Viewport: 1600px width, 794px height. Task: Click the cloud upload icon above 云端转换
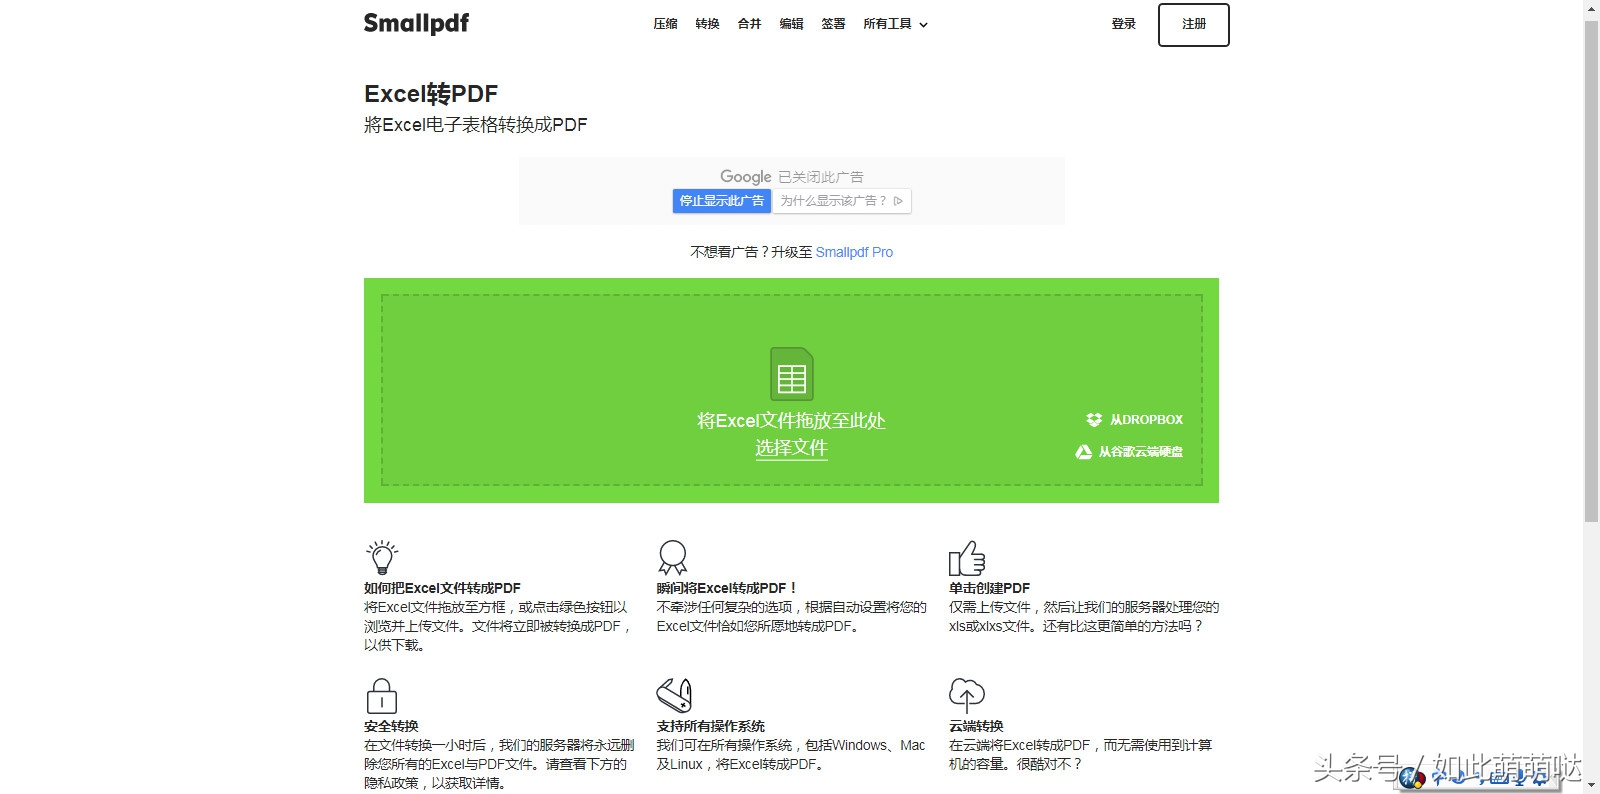pos(967,695)
